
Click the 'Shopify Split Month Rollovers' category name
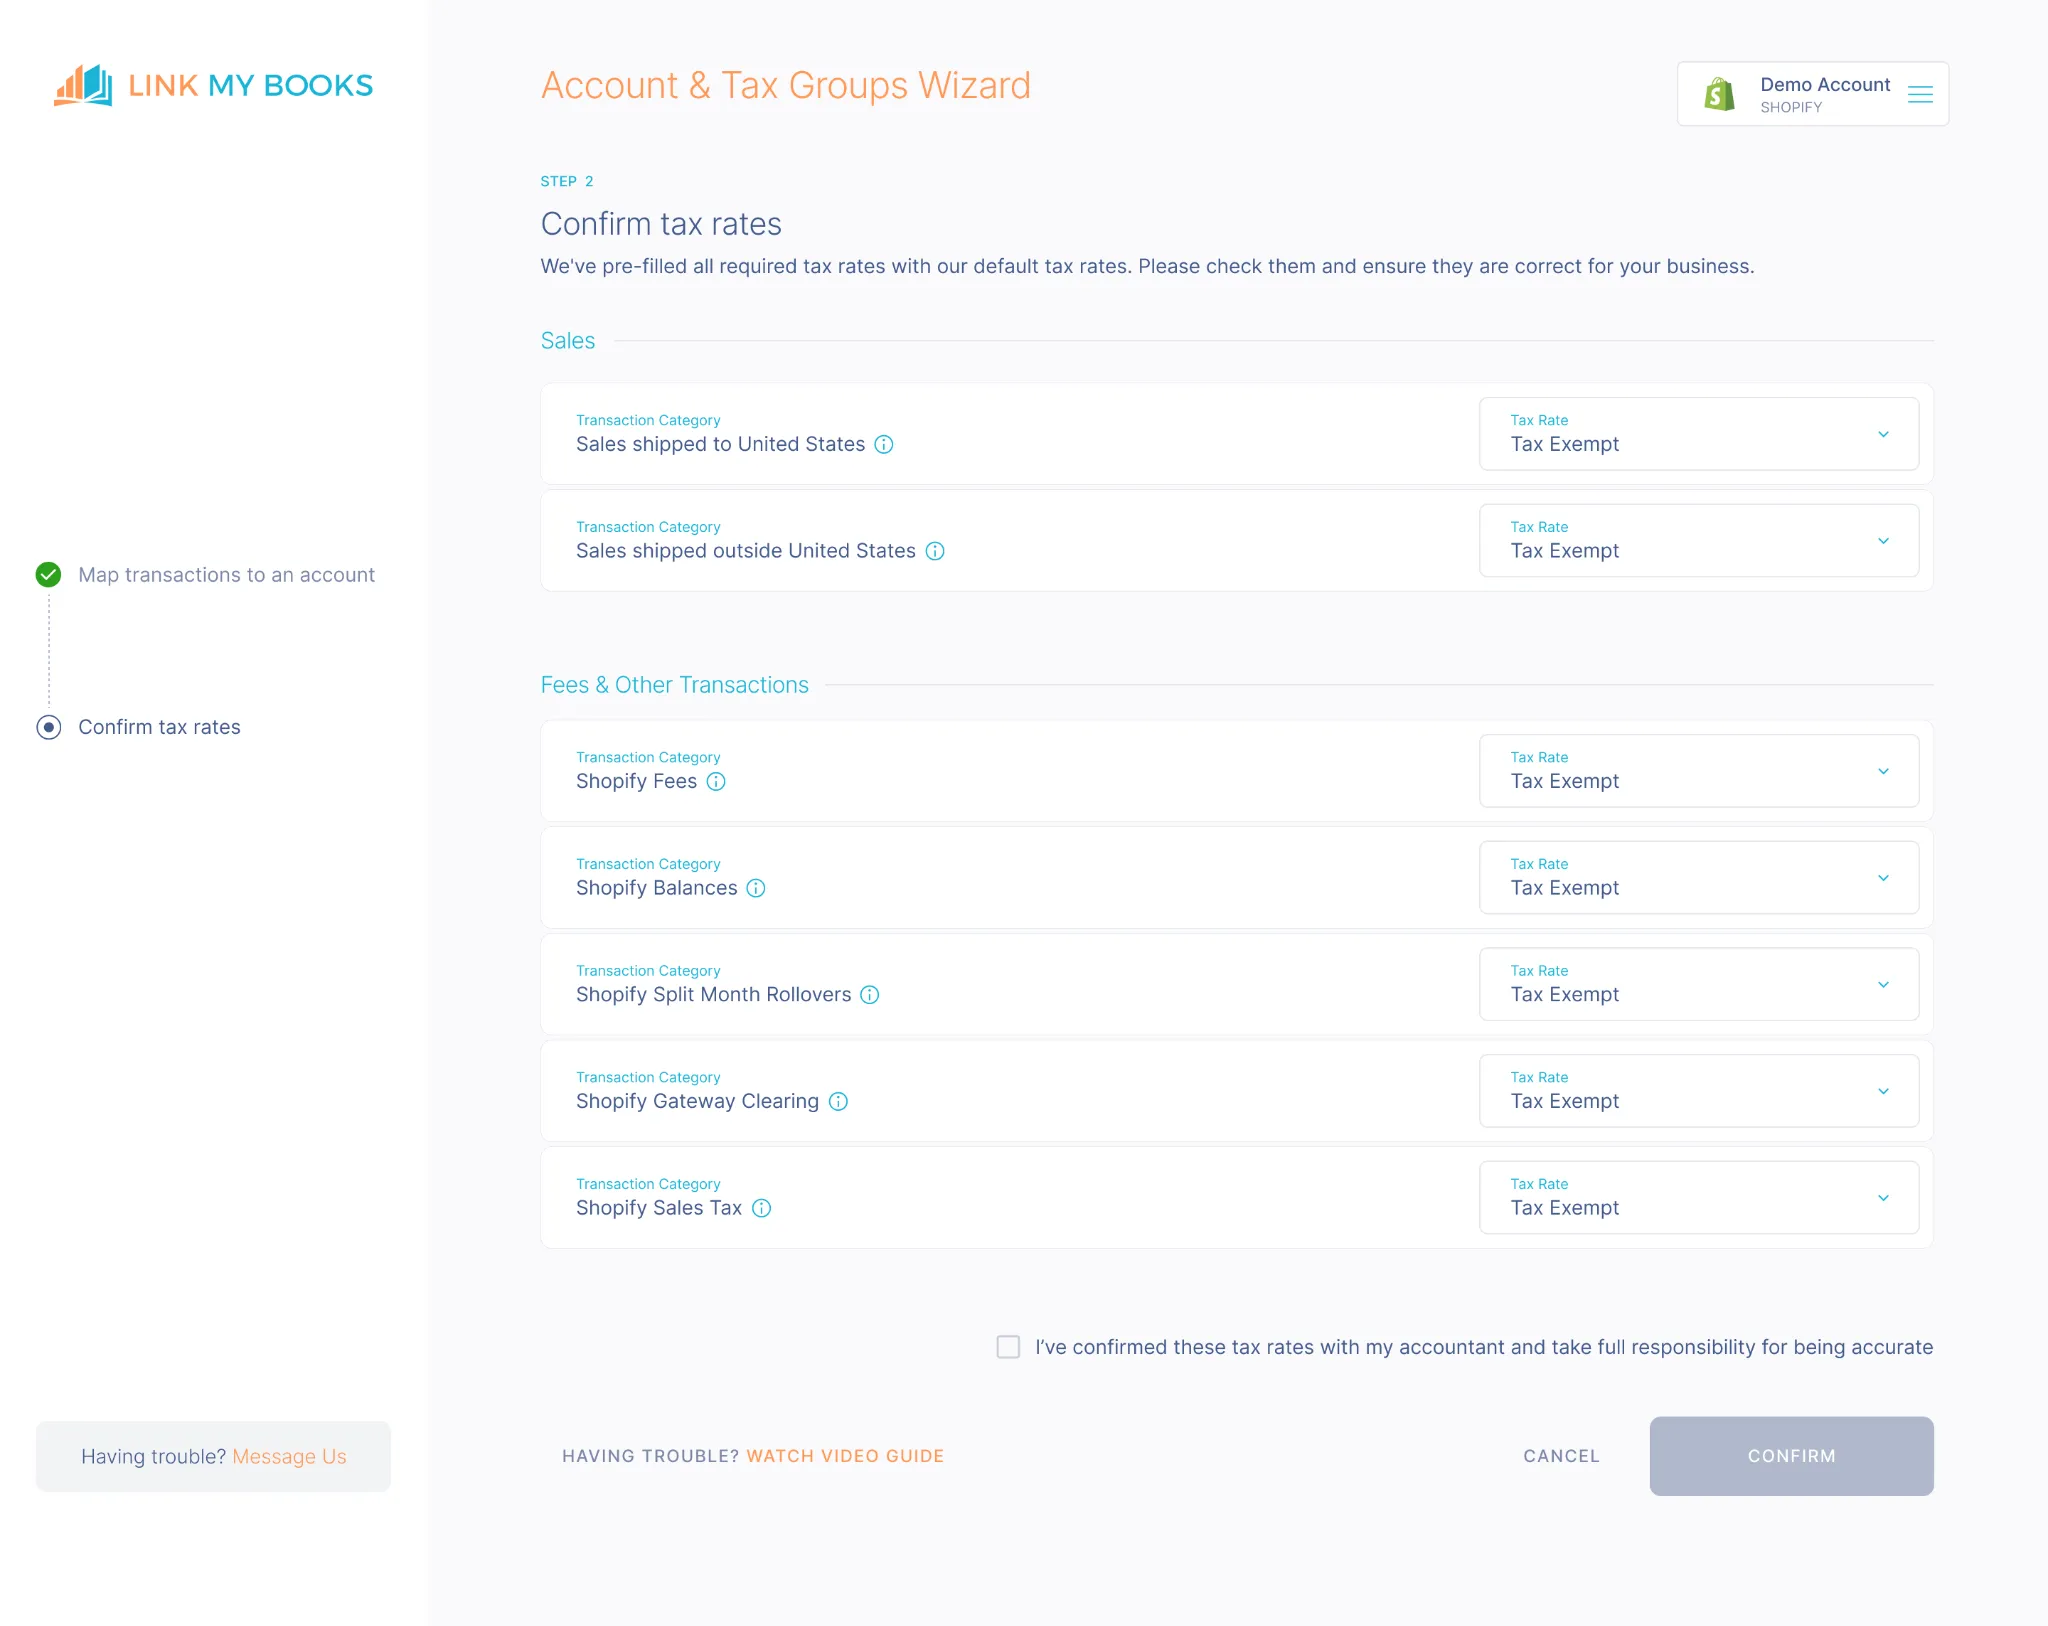pyautogui.click(x=713, y=994)
